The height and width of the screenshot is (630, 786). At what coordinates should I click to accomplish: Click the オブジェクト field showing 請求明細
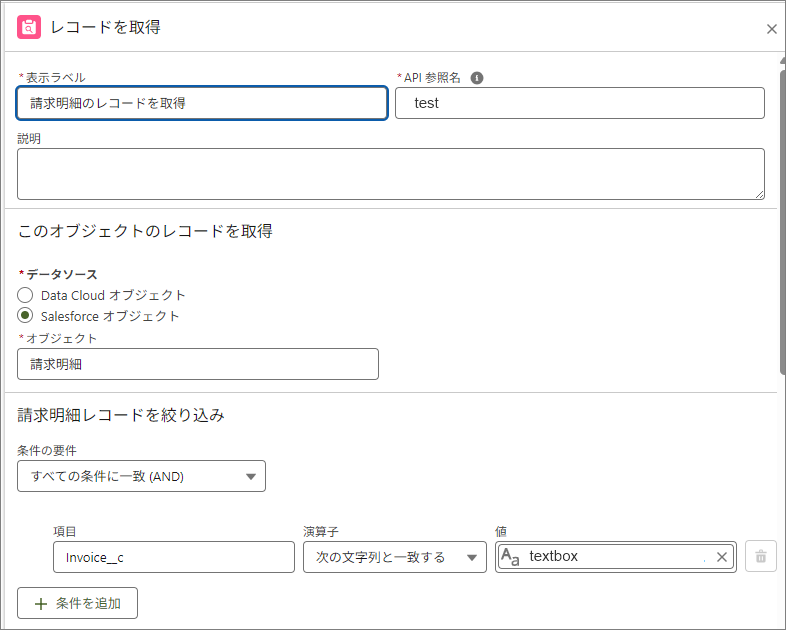198,364
